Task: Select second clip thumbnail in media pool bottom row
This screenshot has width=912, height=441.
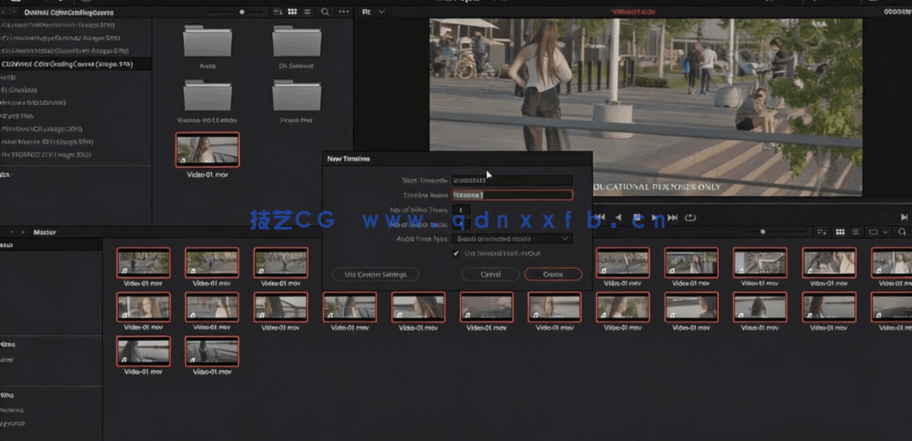Action: coord(212,351)
